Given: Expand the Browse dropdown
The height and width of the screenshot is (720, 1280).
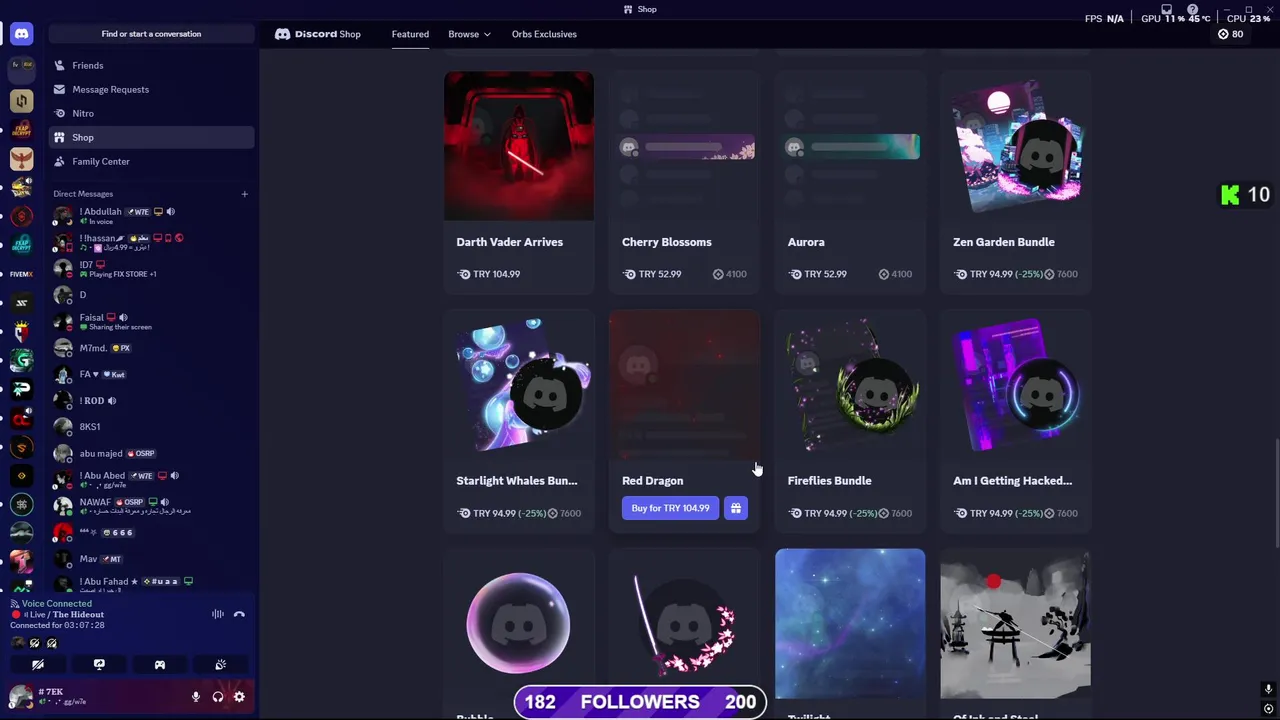Looking at the screenshot, I should (469, 34).
